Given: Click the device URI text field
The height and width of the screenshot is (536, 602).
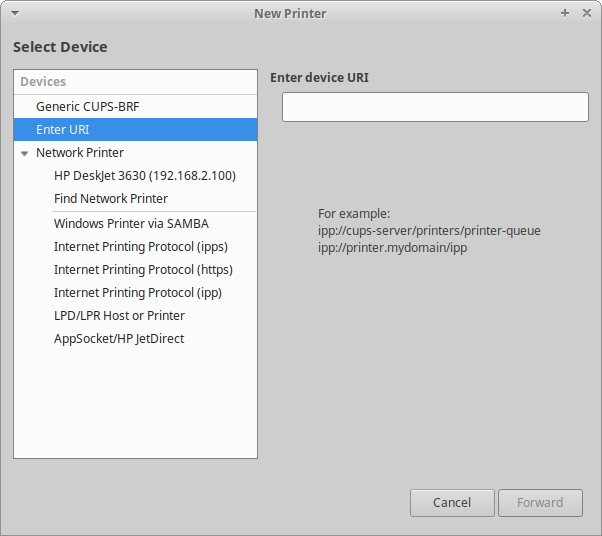Looking at the screenshot, I should pos(435,107).
